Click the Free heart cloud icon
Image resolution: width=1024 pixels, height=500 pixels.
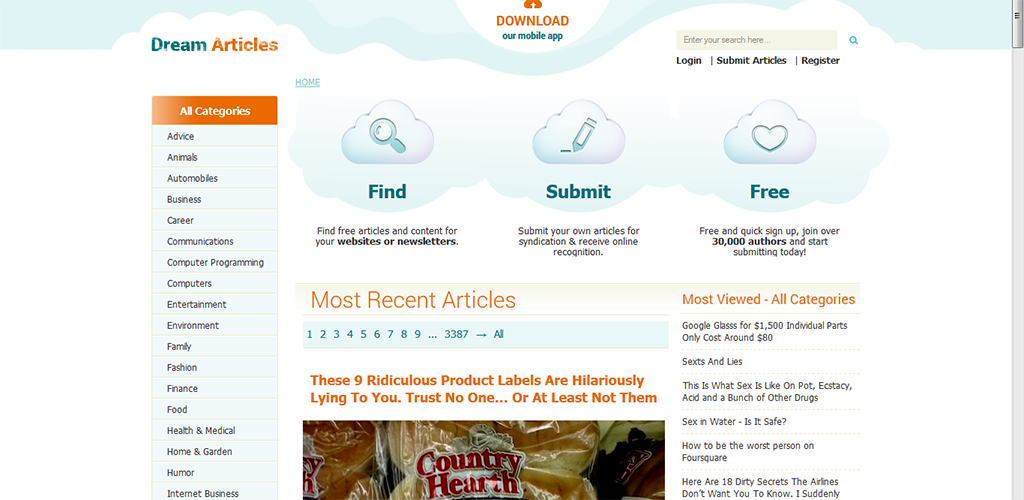(x=770, y=133)
